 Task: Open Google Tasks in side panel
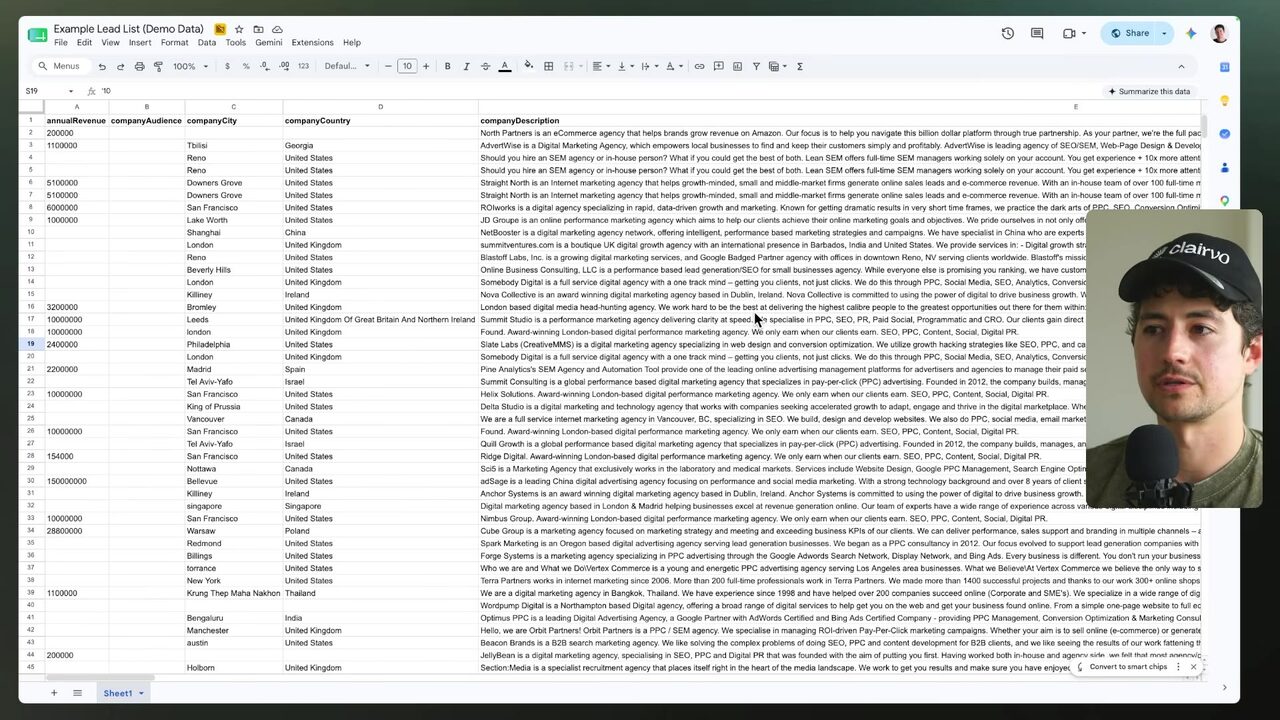point(1225,134)
